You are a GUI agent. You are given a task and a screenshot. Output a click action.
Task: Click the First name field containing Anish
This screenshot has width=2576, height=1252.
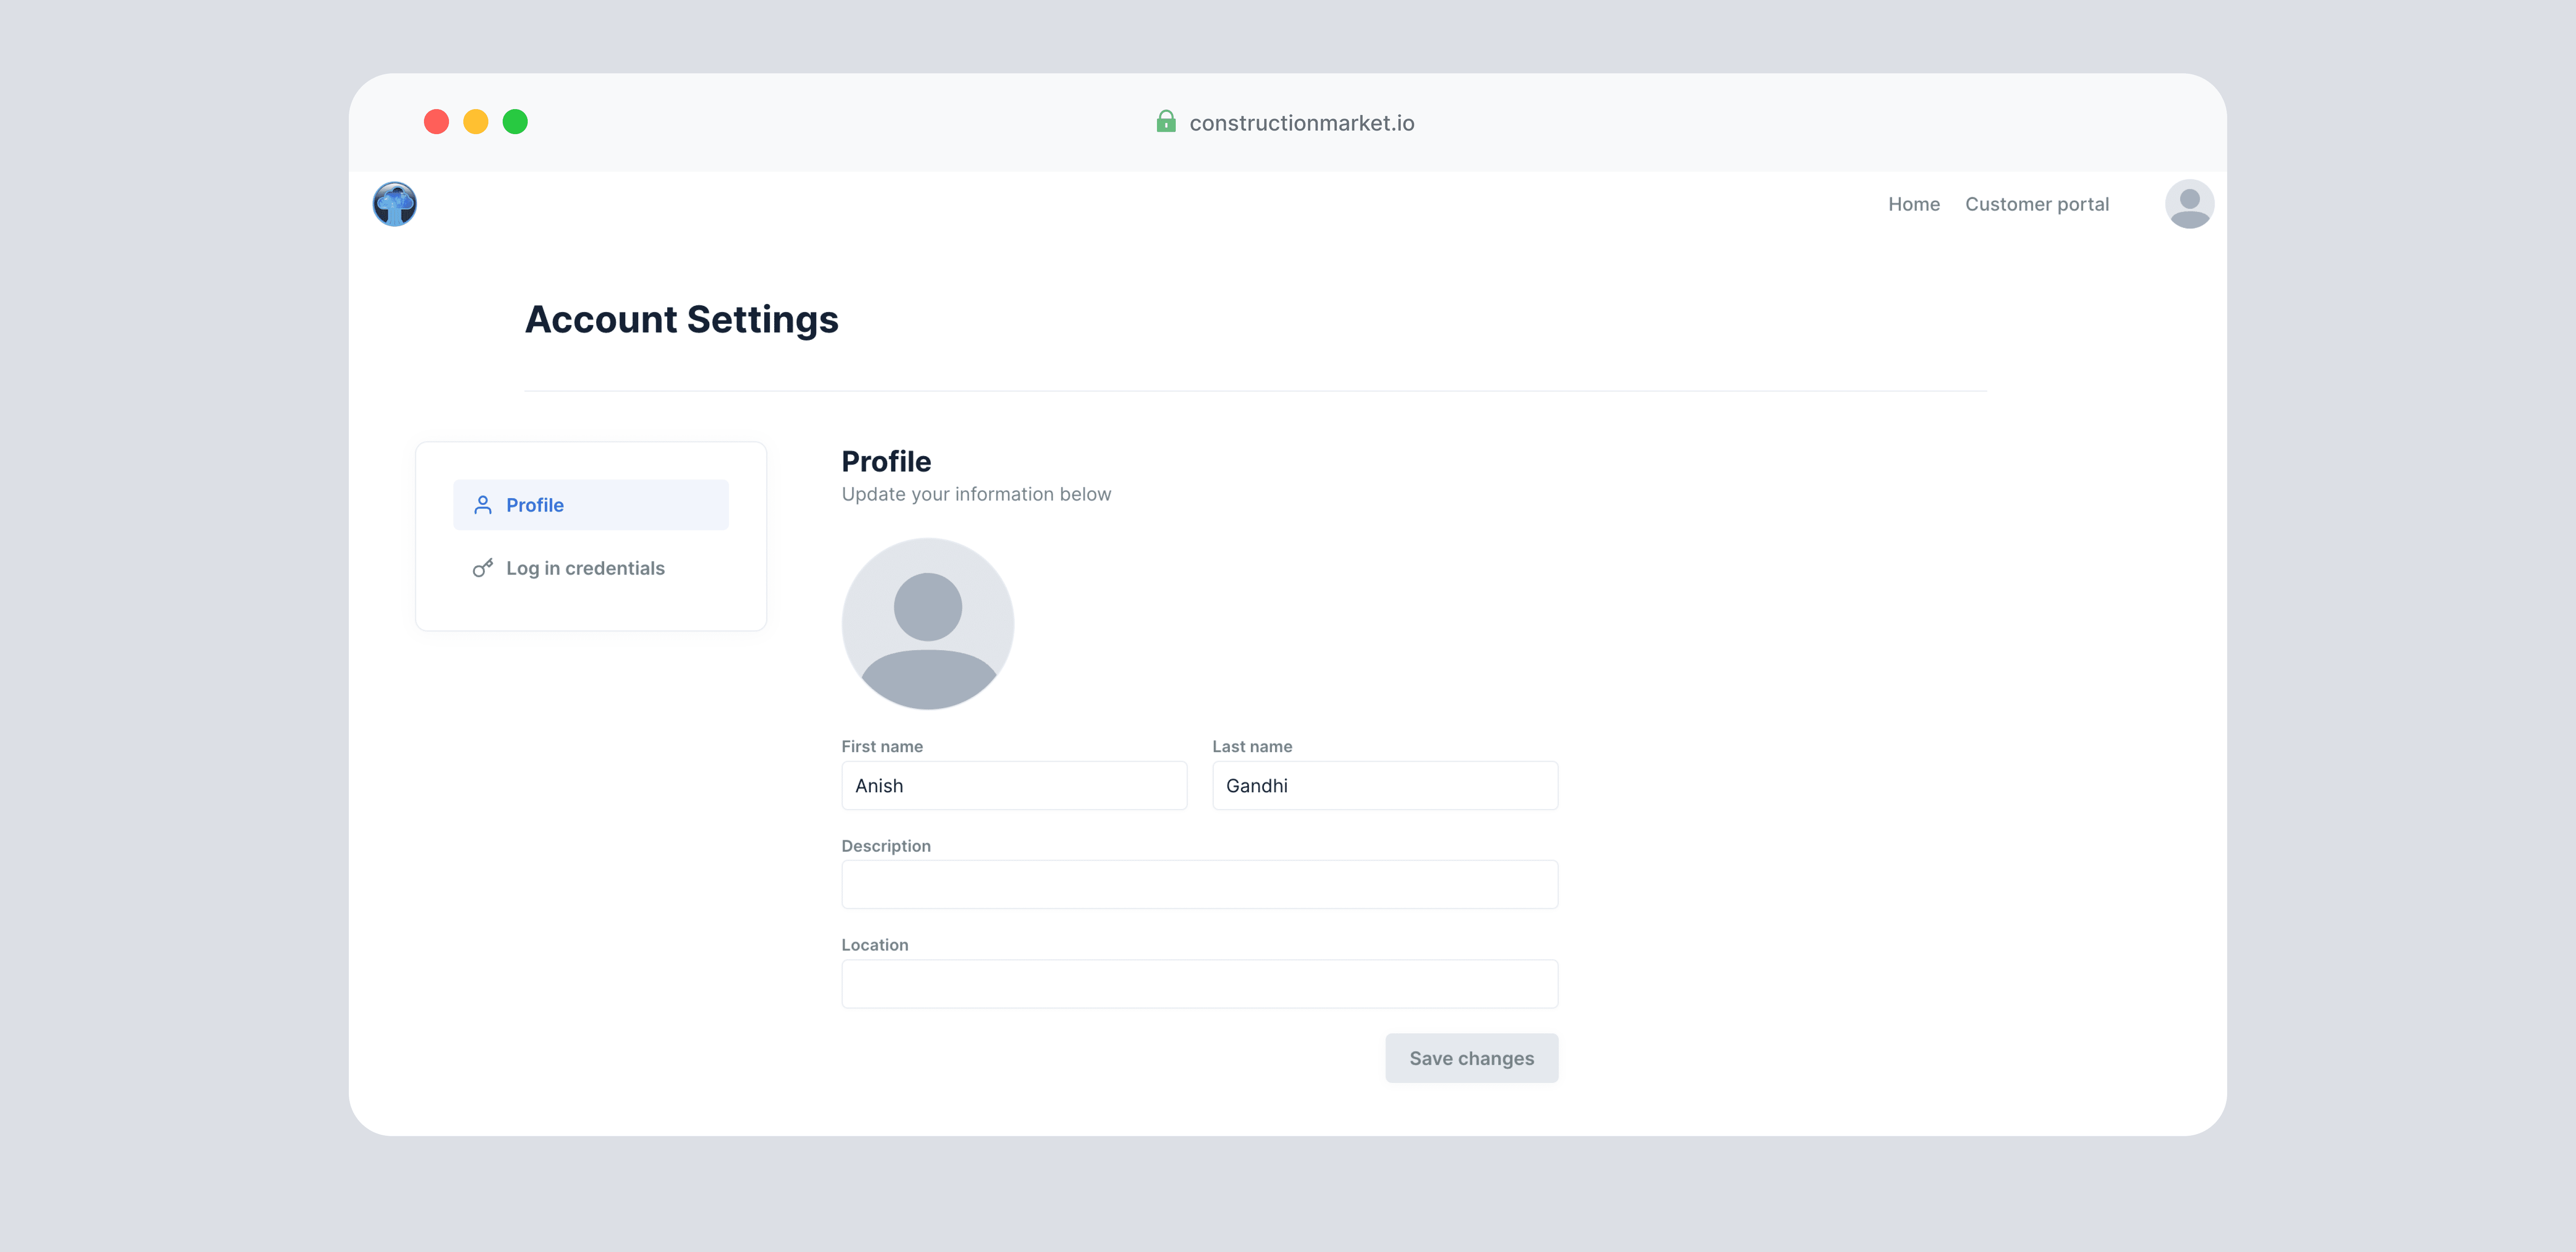coord(1014,786)
